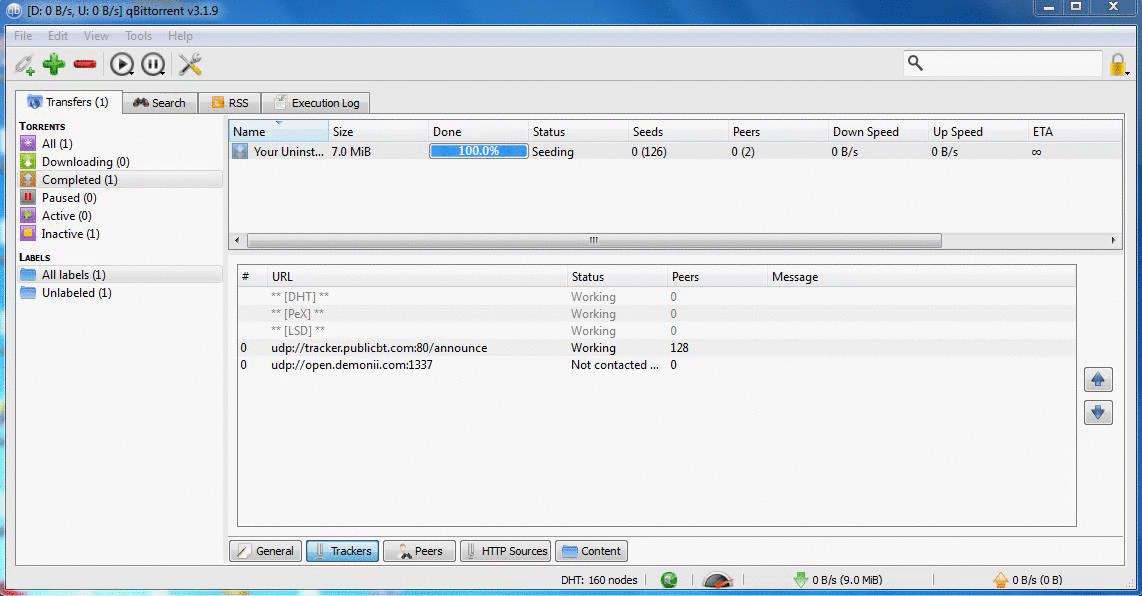Click the Paused filter icon
Screen dimensions: 1142x596
click(x=28, y=197)
